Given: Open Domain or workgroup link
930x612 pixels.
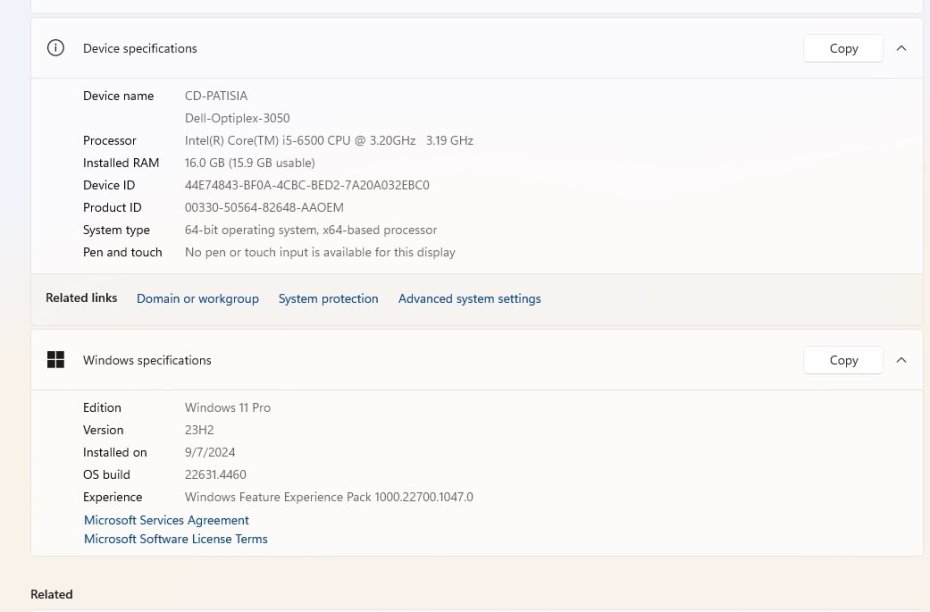Looking at the screenshot, I should [x=197, y=299].
